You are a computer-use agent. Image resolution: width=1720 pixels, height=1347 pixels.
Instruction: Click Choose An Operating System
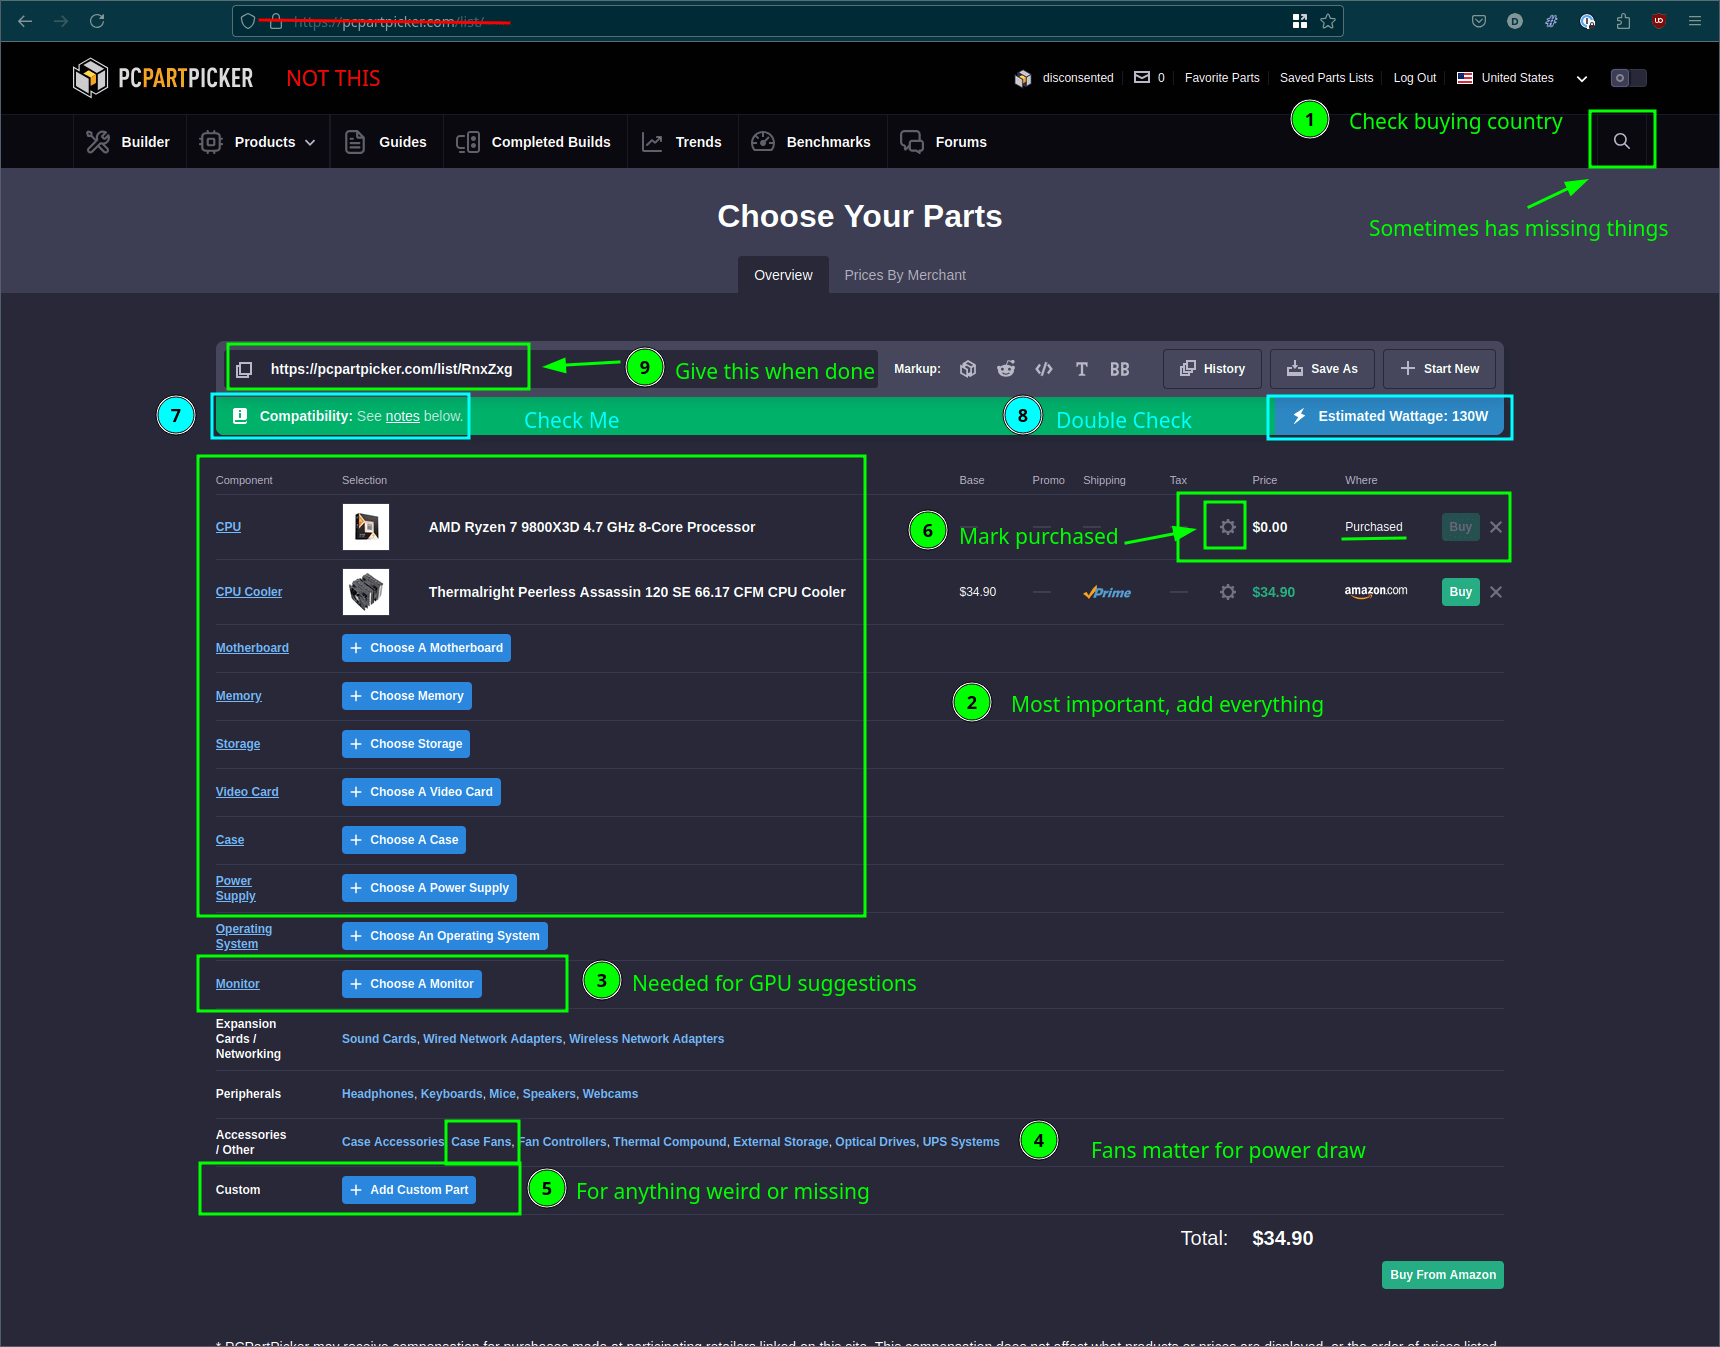(445, 936)
